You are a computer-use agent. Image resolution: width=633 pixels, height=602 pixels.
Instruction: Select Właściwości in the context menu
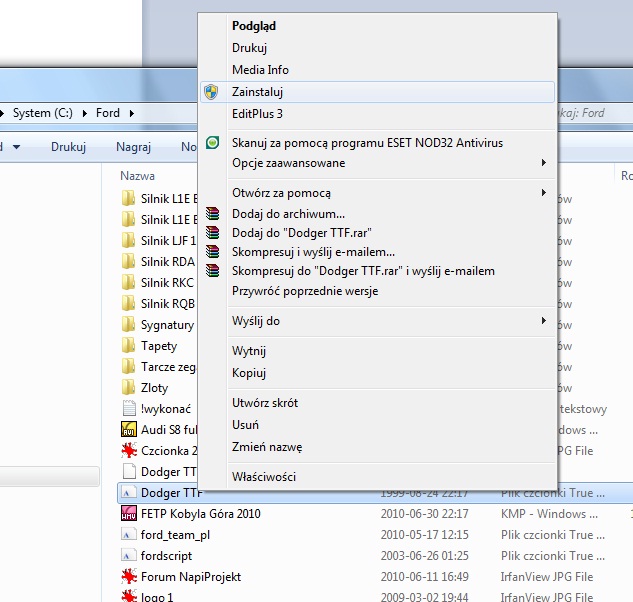tap(264, 477)
